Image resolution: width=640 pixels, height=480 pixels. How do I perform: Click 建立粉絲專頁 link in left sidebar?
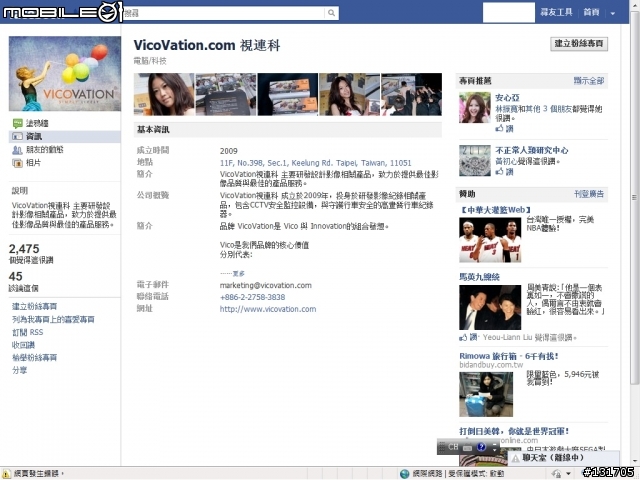pos(34,307)
